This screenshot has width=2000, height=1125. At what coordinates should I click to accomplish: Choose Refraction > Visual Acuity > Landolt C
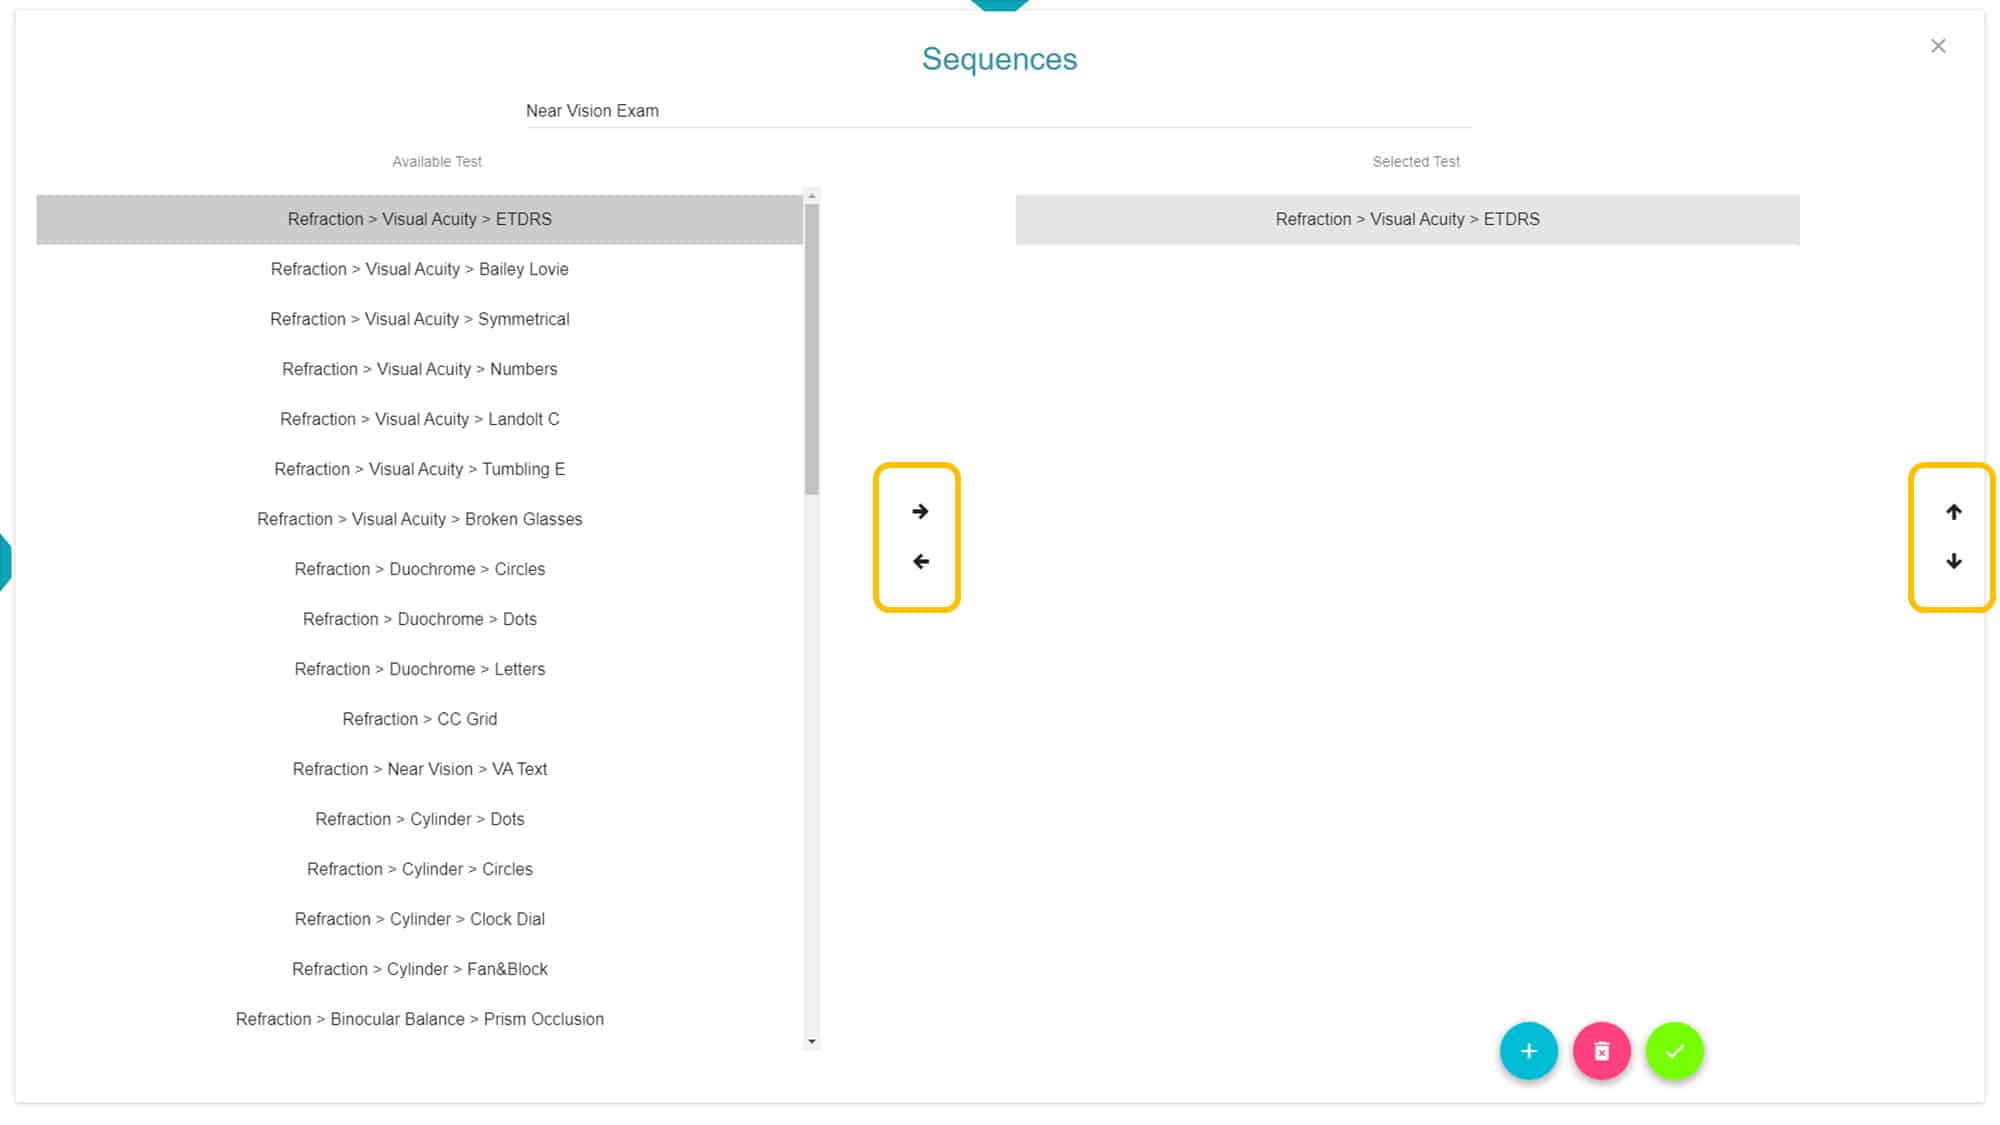(419, 419)
